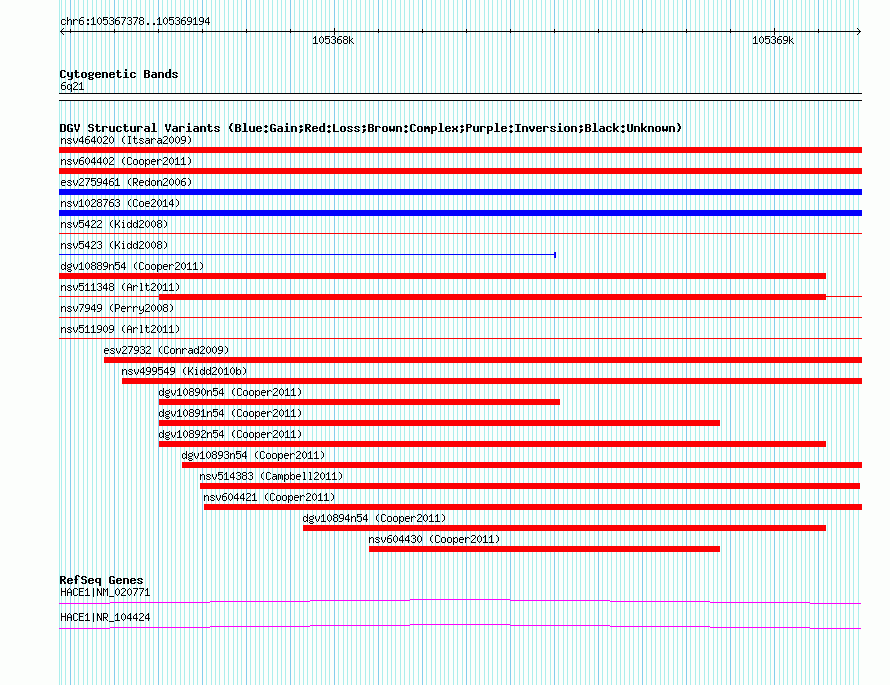This screenshot has height=685, width=890.
Task: Click the 105368k ruler marker
Action: tap(333, 40)
